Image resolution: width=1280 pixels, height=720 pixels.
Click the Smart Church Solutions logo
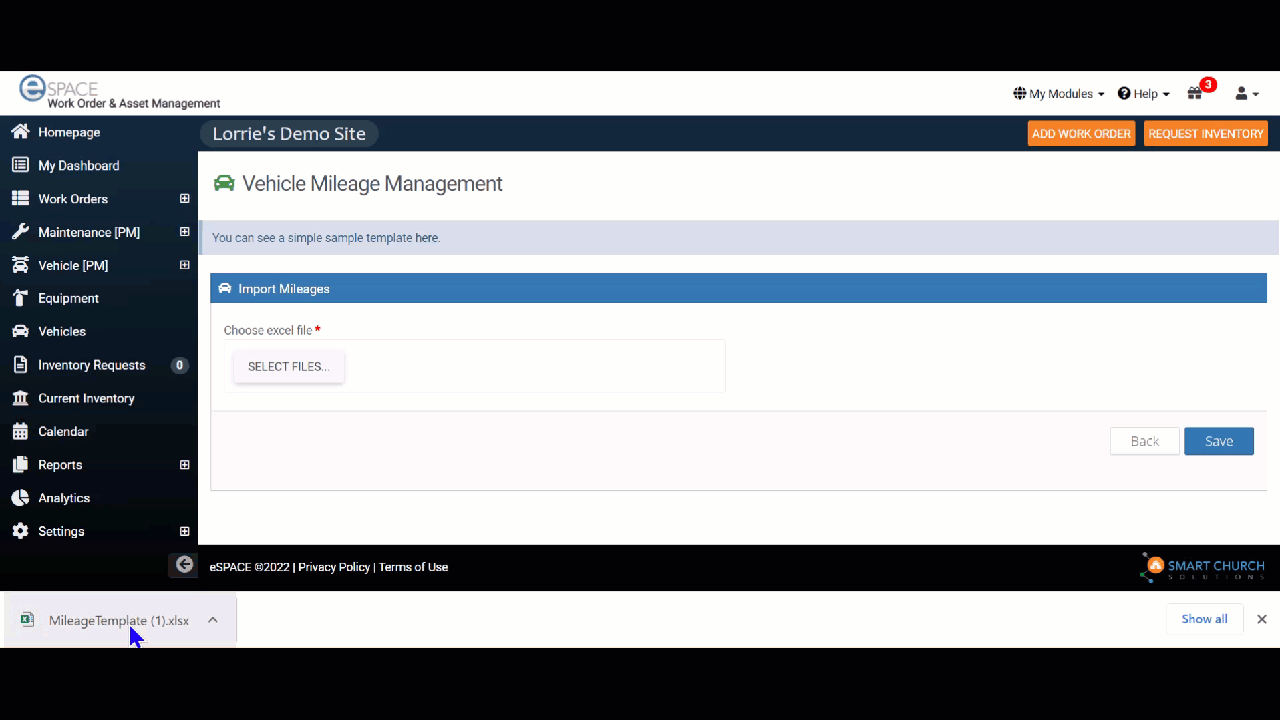[x=1203, y=567]
